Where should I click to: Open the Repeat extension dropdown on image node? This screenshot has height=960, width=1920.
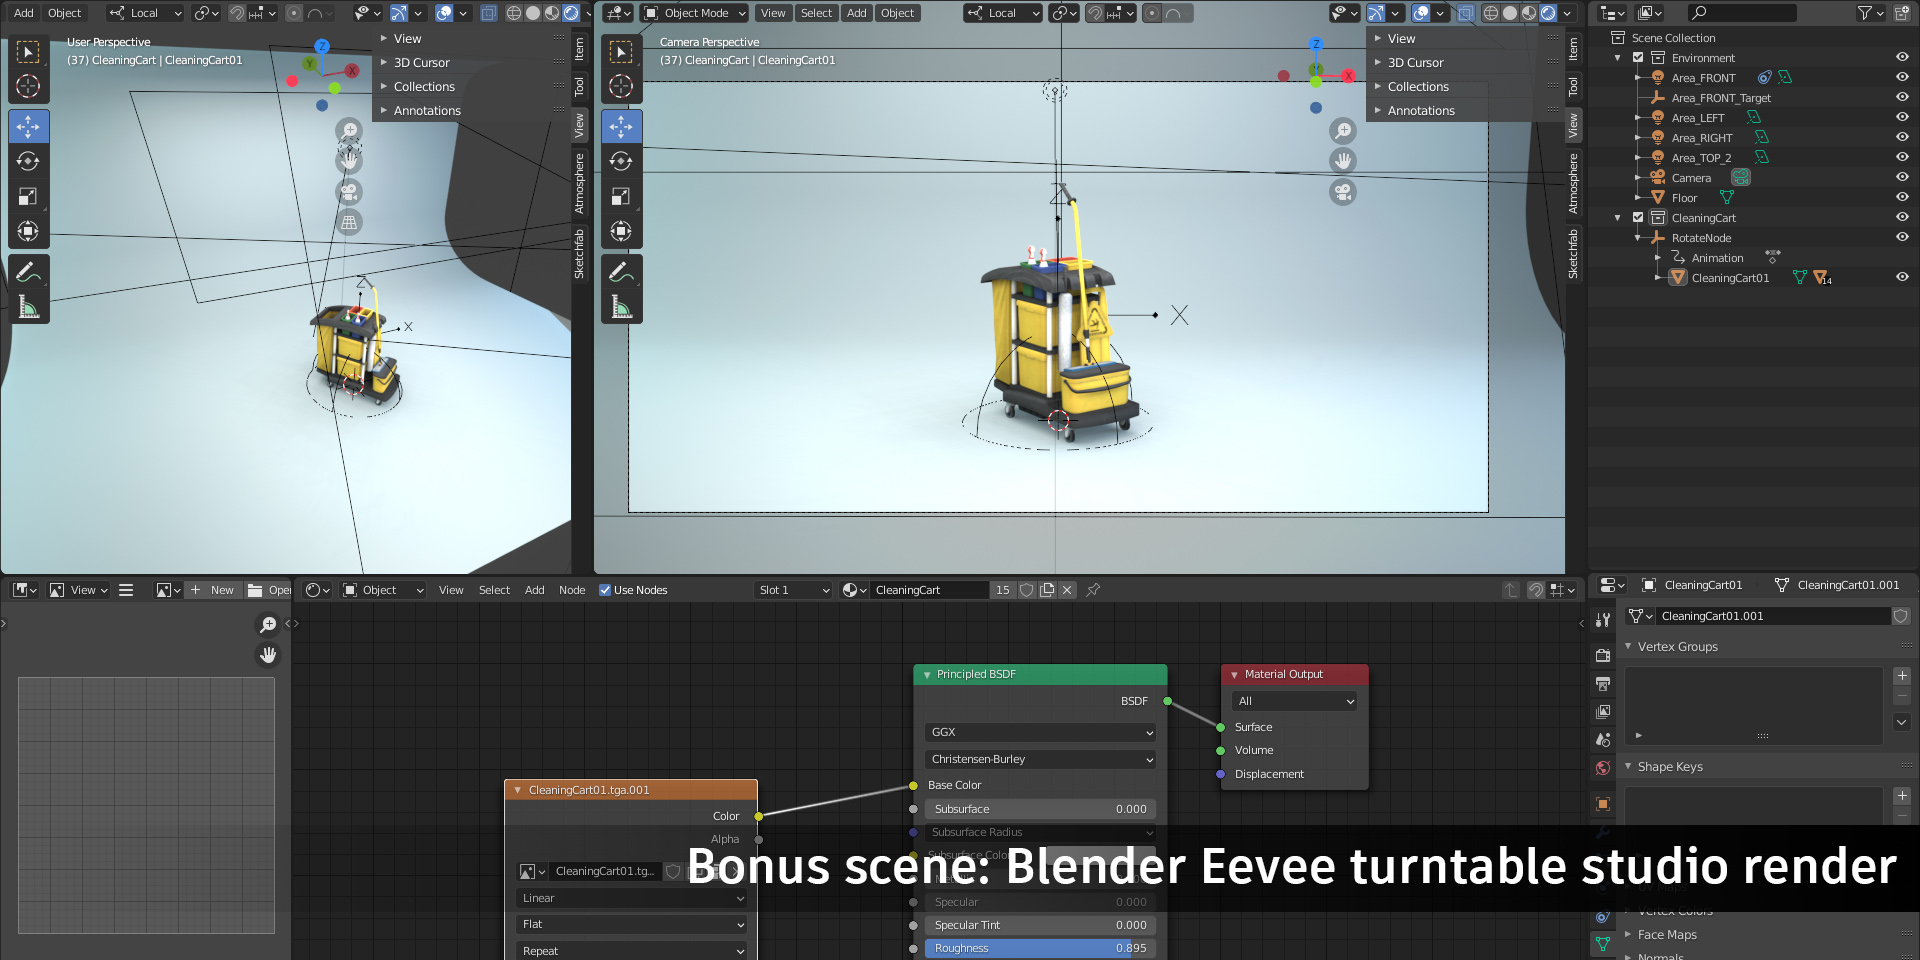[x=632, y=951]
